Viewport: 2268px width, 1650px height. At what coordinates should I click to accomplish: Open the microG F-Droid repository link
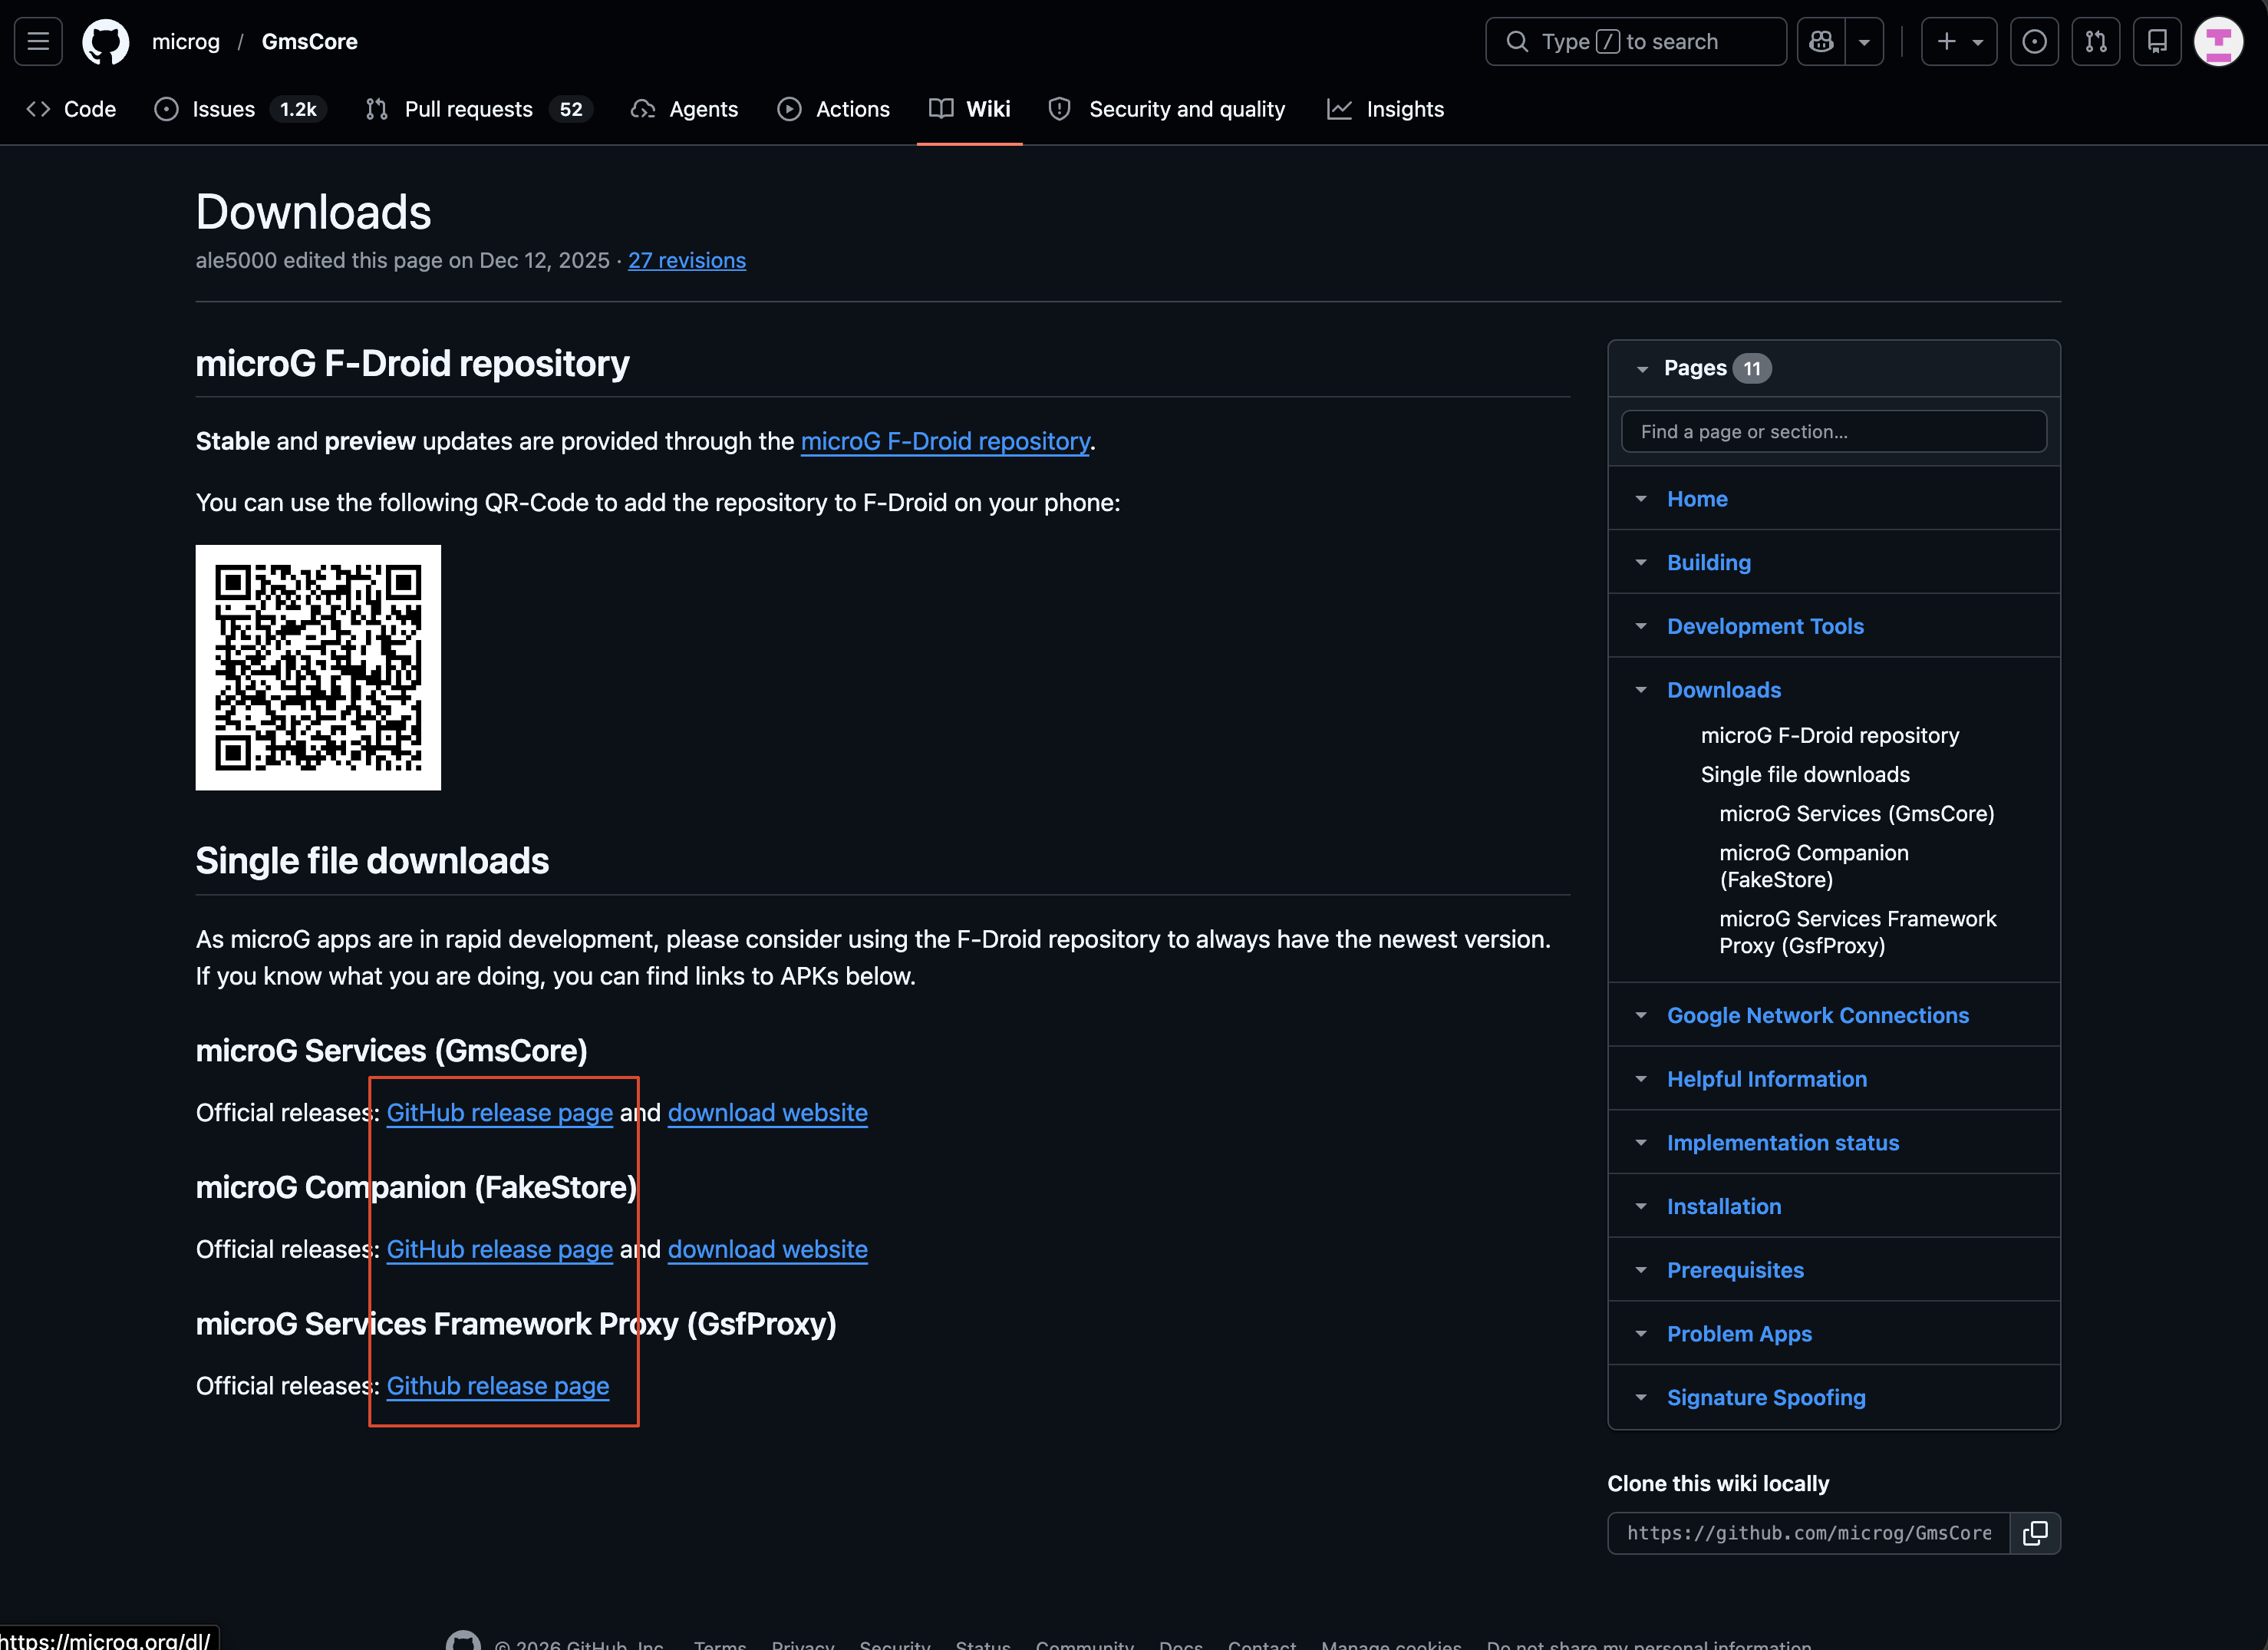pos(945,441)
